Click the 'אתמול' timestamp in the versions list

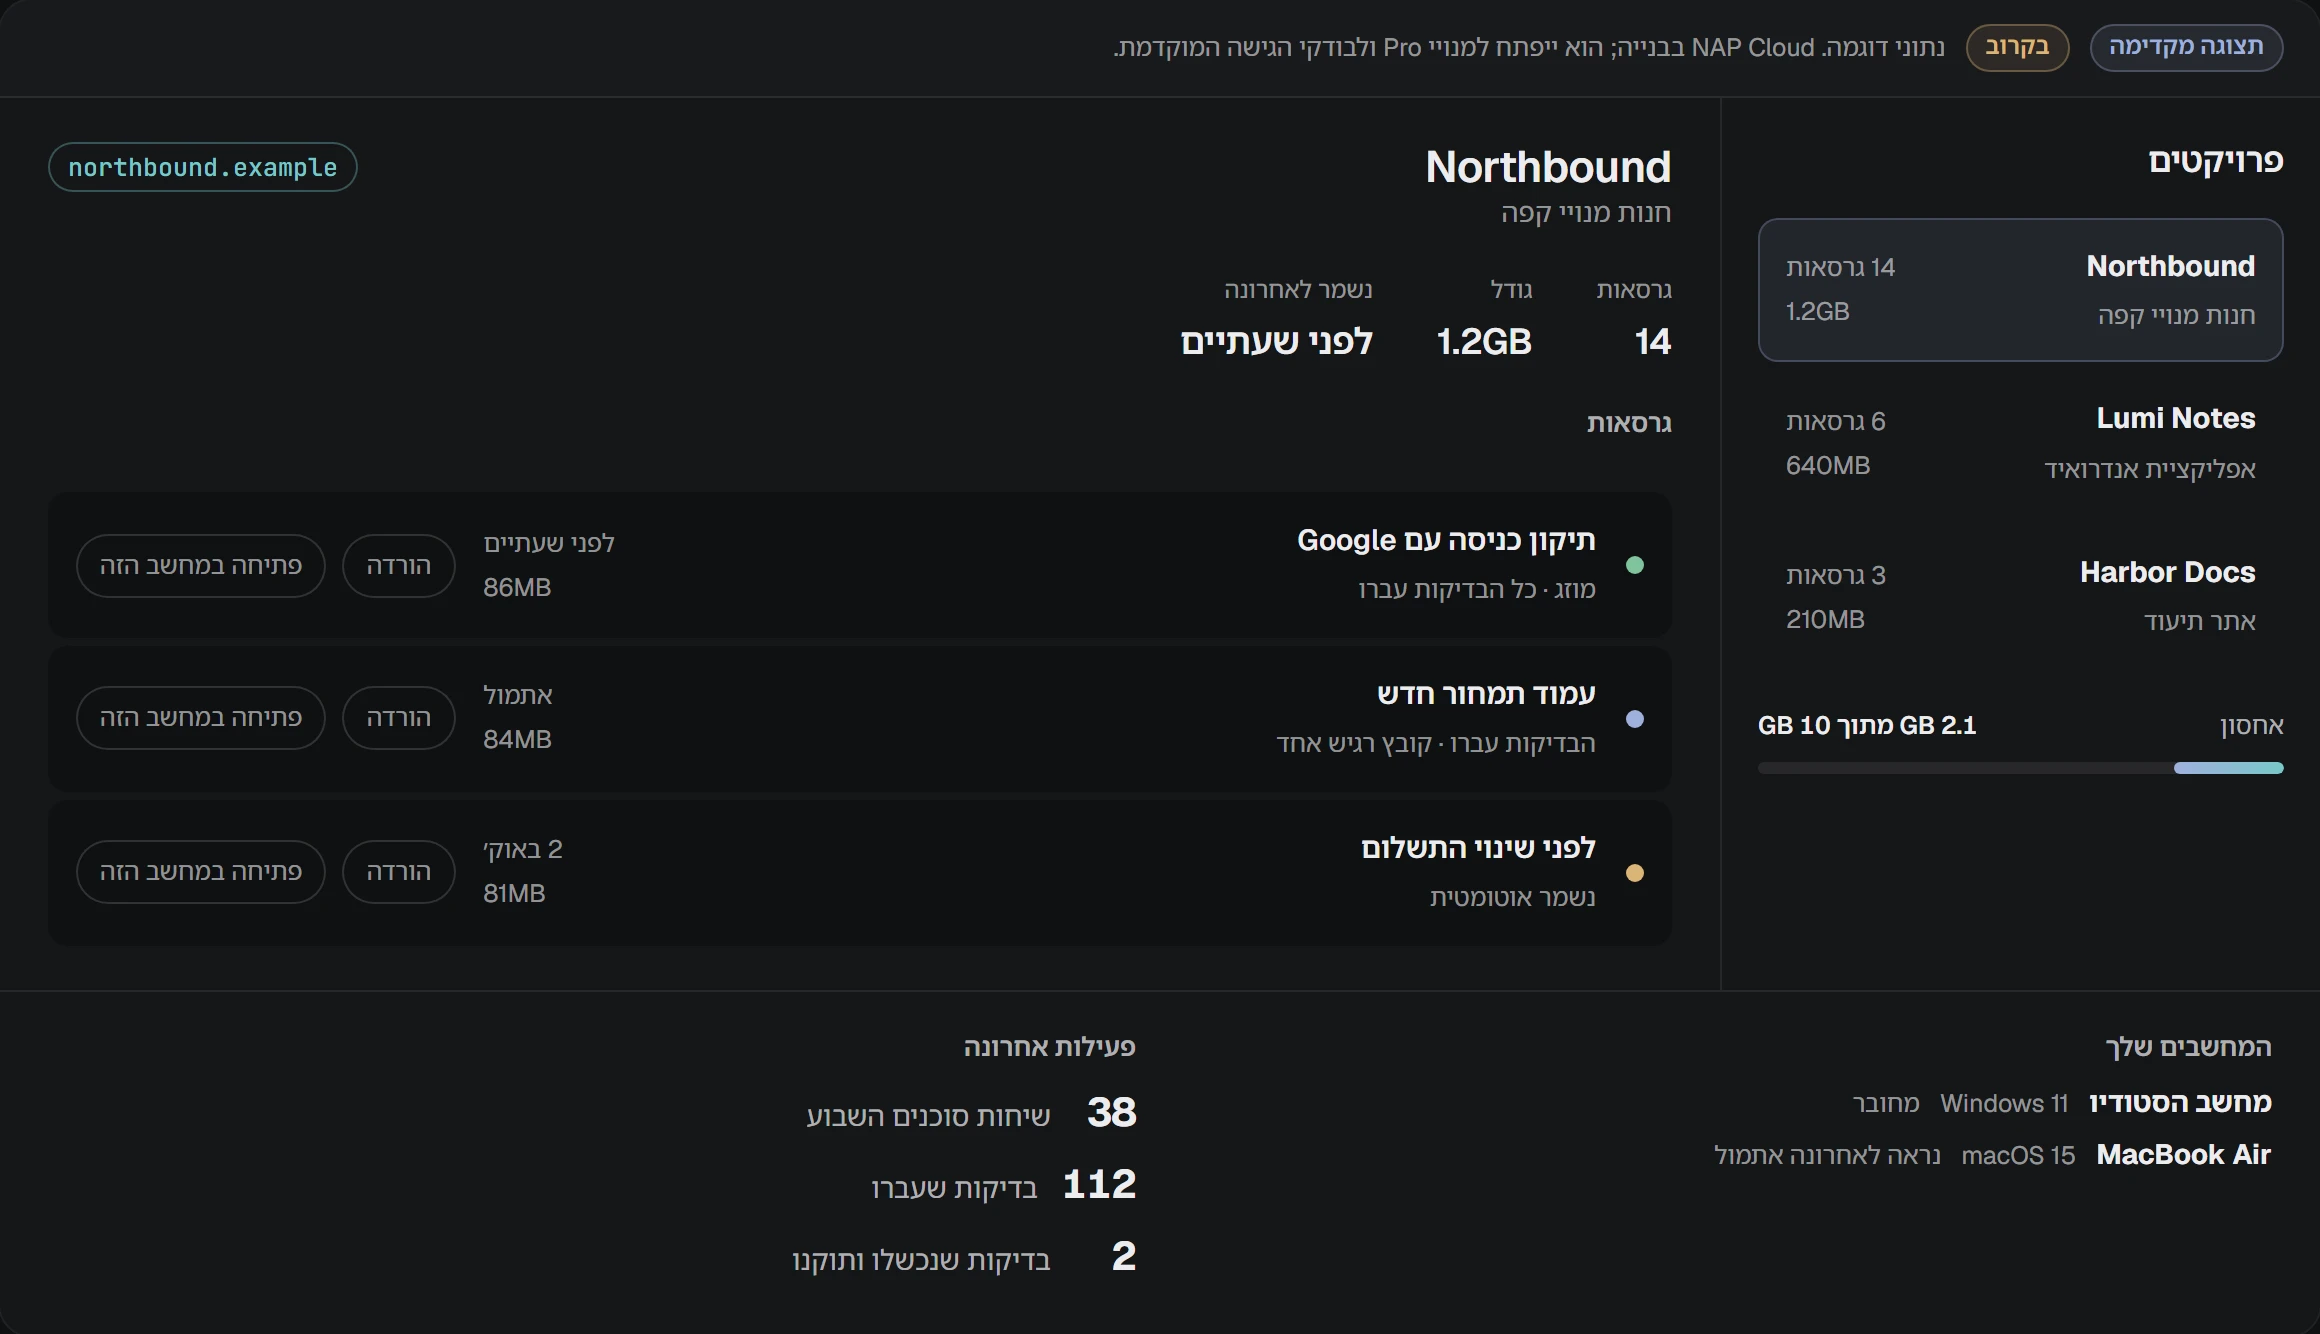[517, 695]
